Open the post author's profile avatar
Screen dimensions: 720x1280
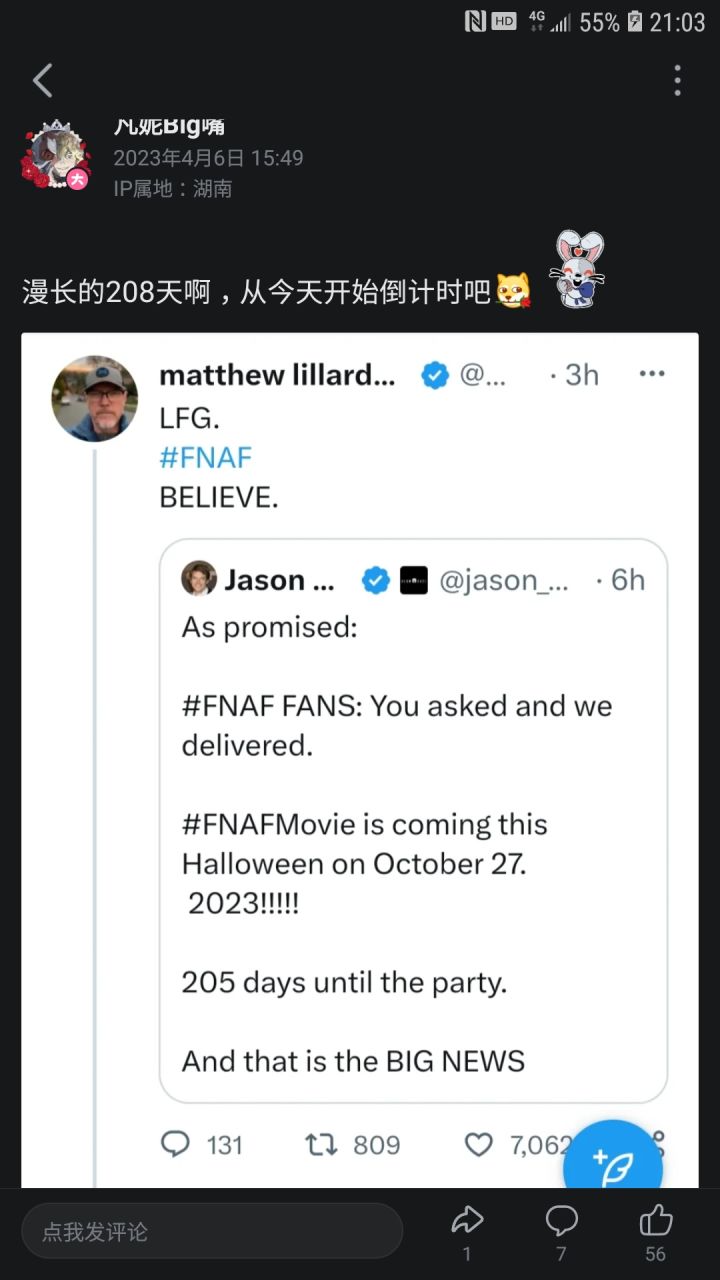pos(55,157)
